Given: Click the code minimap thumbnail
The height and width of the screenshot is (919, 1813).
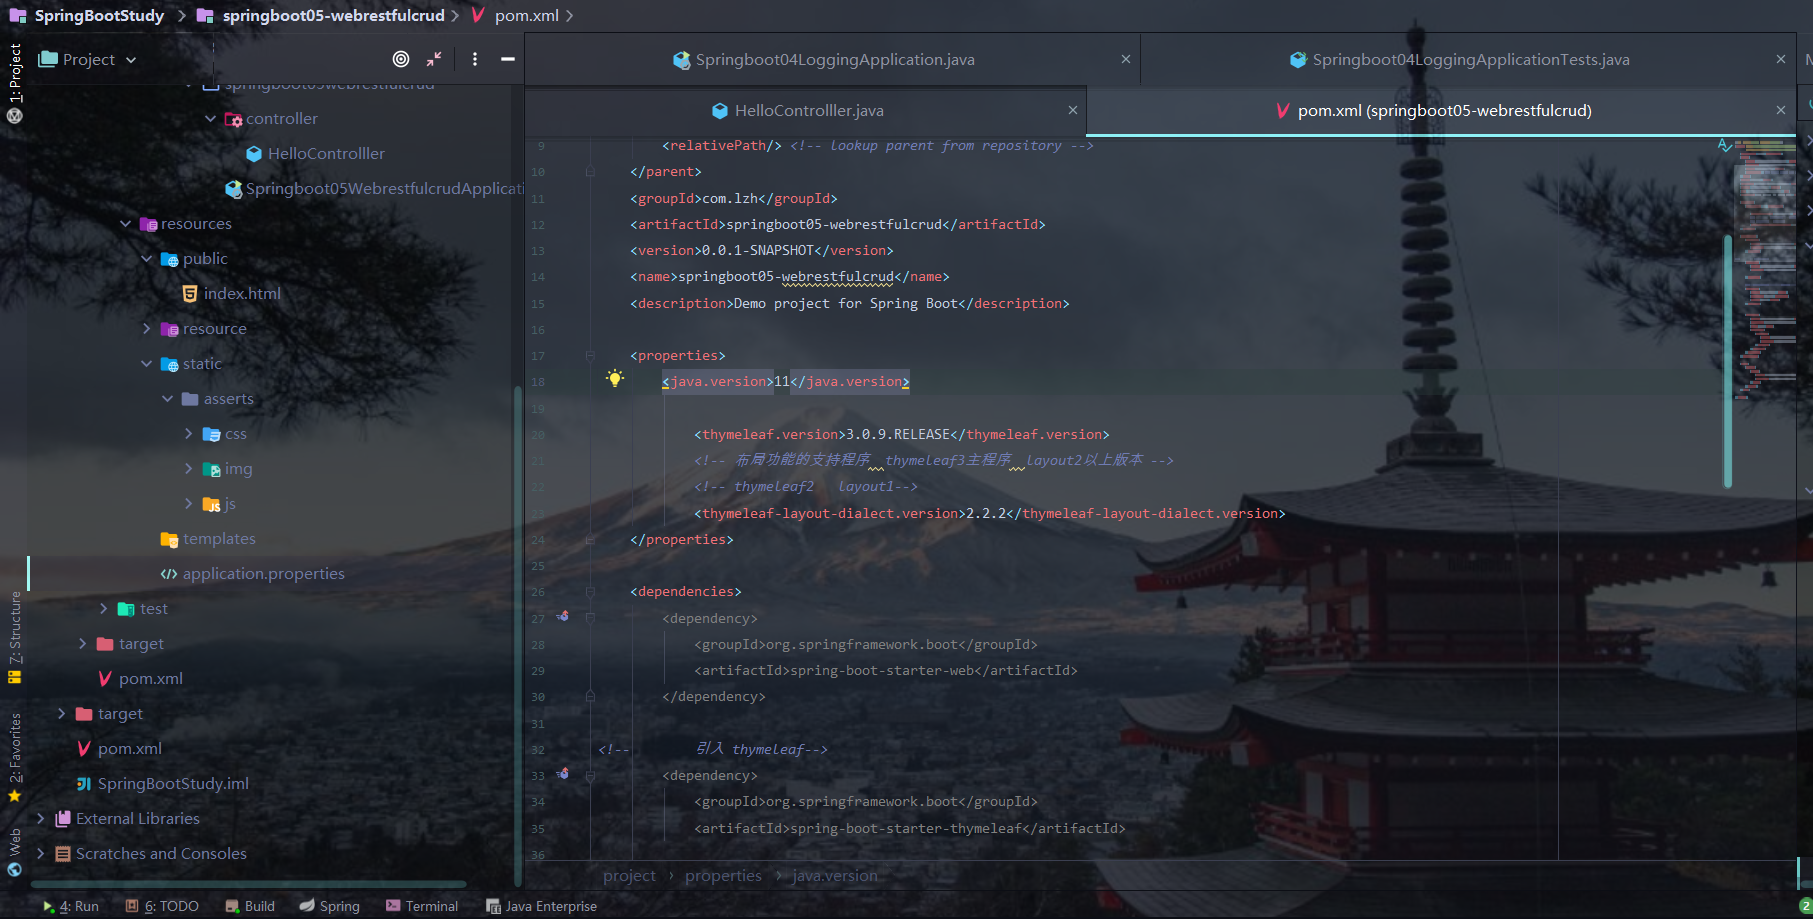Looking at the screenshot, I should tap(1766, 270).
